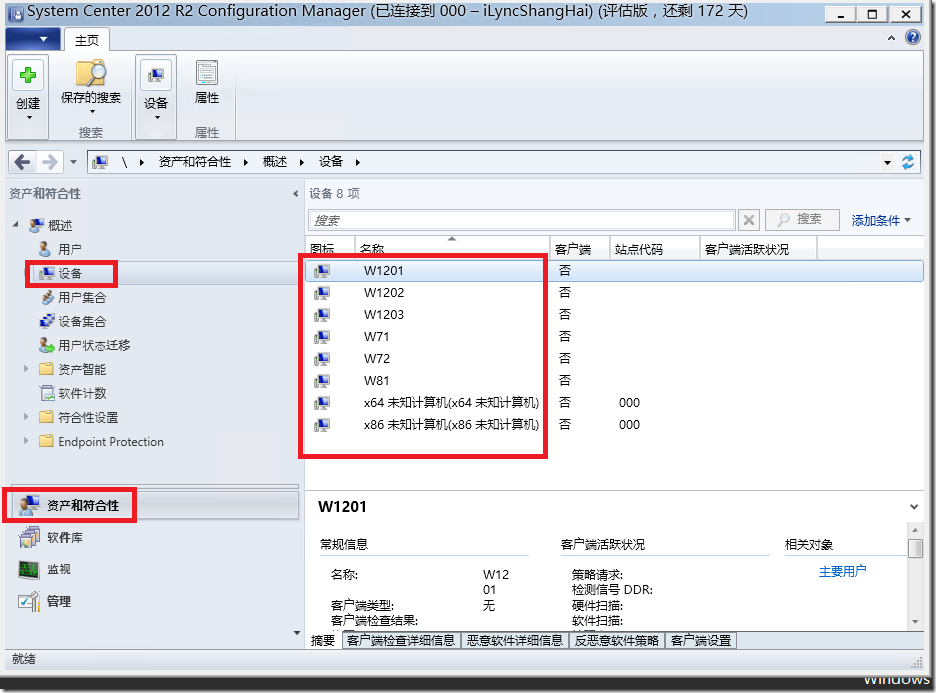936x693 pixels.
Task: Collapse the navigation pane with chevron
Action: click(295, 193)
